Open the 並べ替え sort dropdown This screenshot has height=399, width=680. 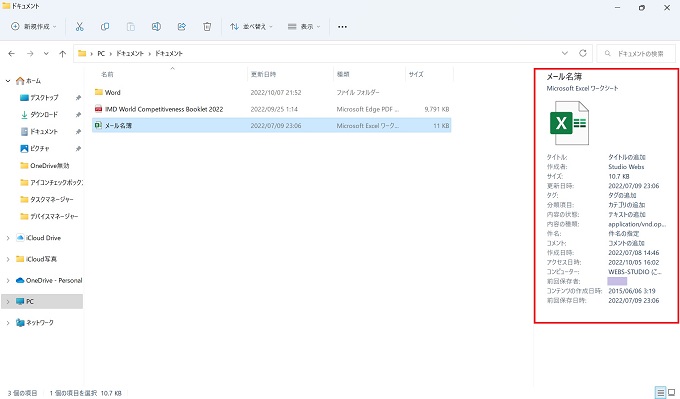coord(252,26)
